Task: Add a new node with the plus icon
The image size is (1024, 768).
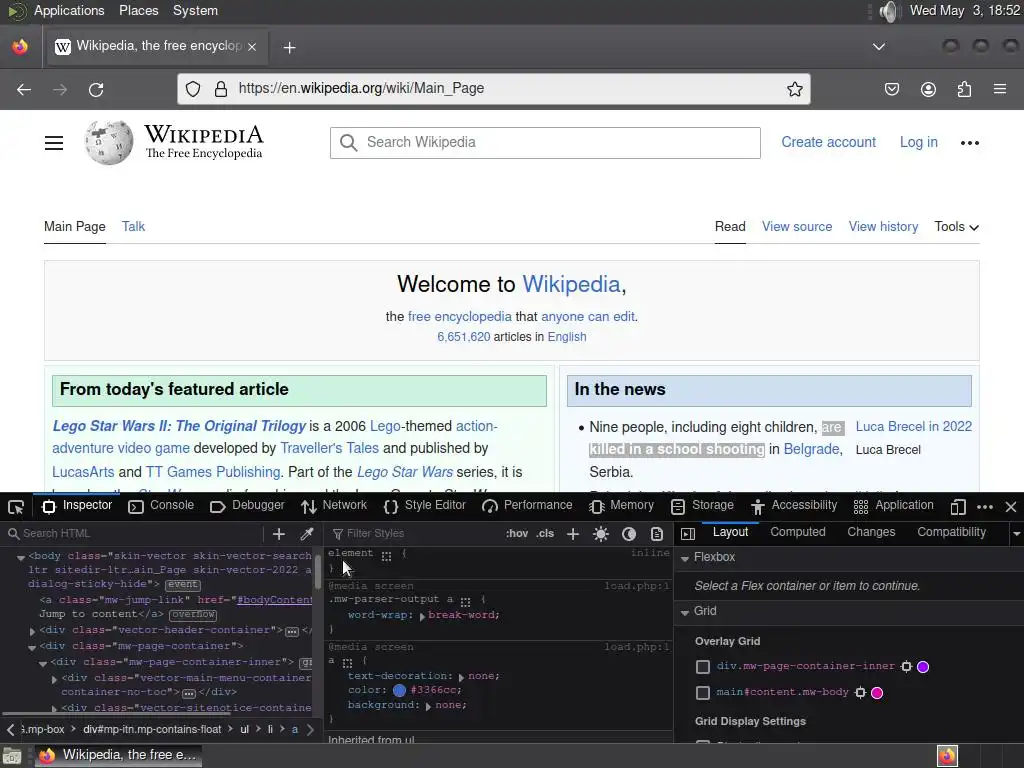Action: coord(279,534)
